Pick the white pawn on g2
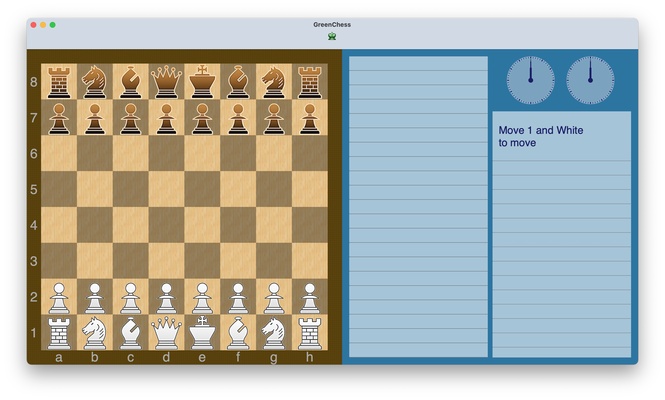 [x=274, y=298]
